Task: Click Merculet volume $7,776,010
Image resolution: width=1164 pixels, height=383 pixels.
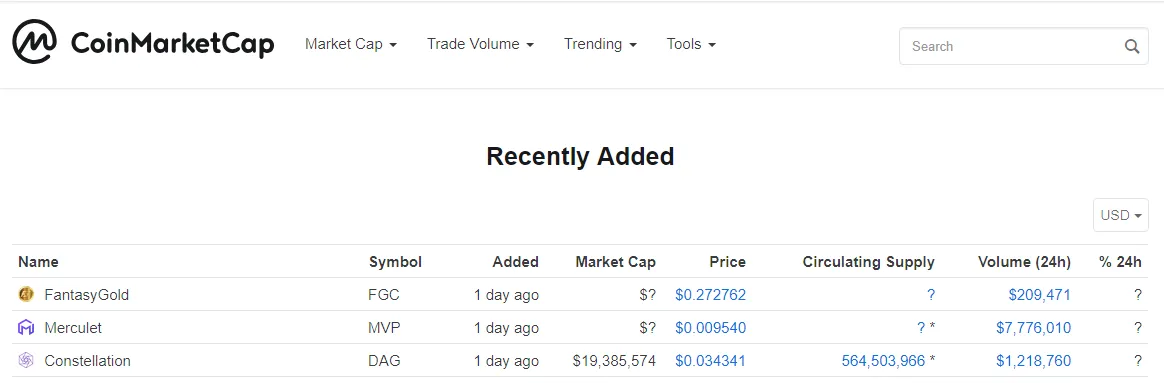Action: [1033, 327]
